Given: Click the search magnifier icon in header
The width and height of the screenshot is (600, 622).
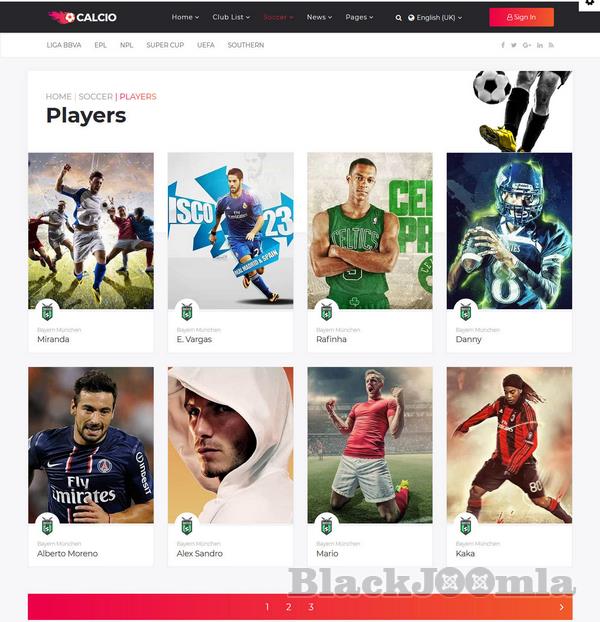Looking at the screenshot, I should coord(398,18).
